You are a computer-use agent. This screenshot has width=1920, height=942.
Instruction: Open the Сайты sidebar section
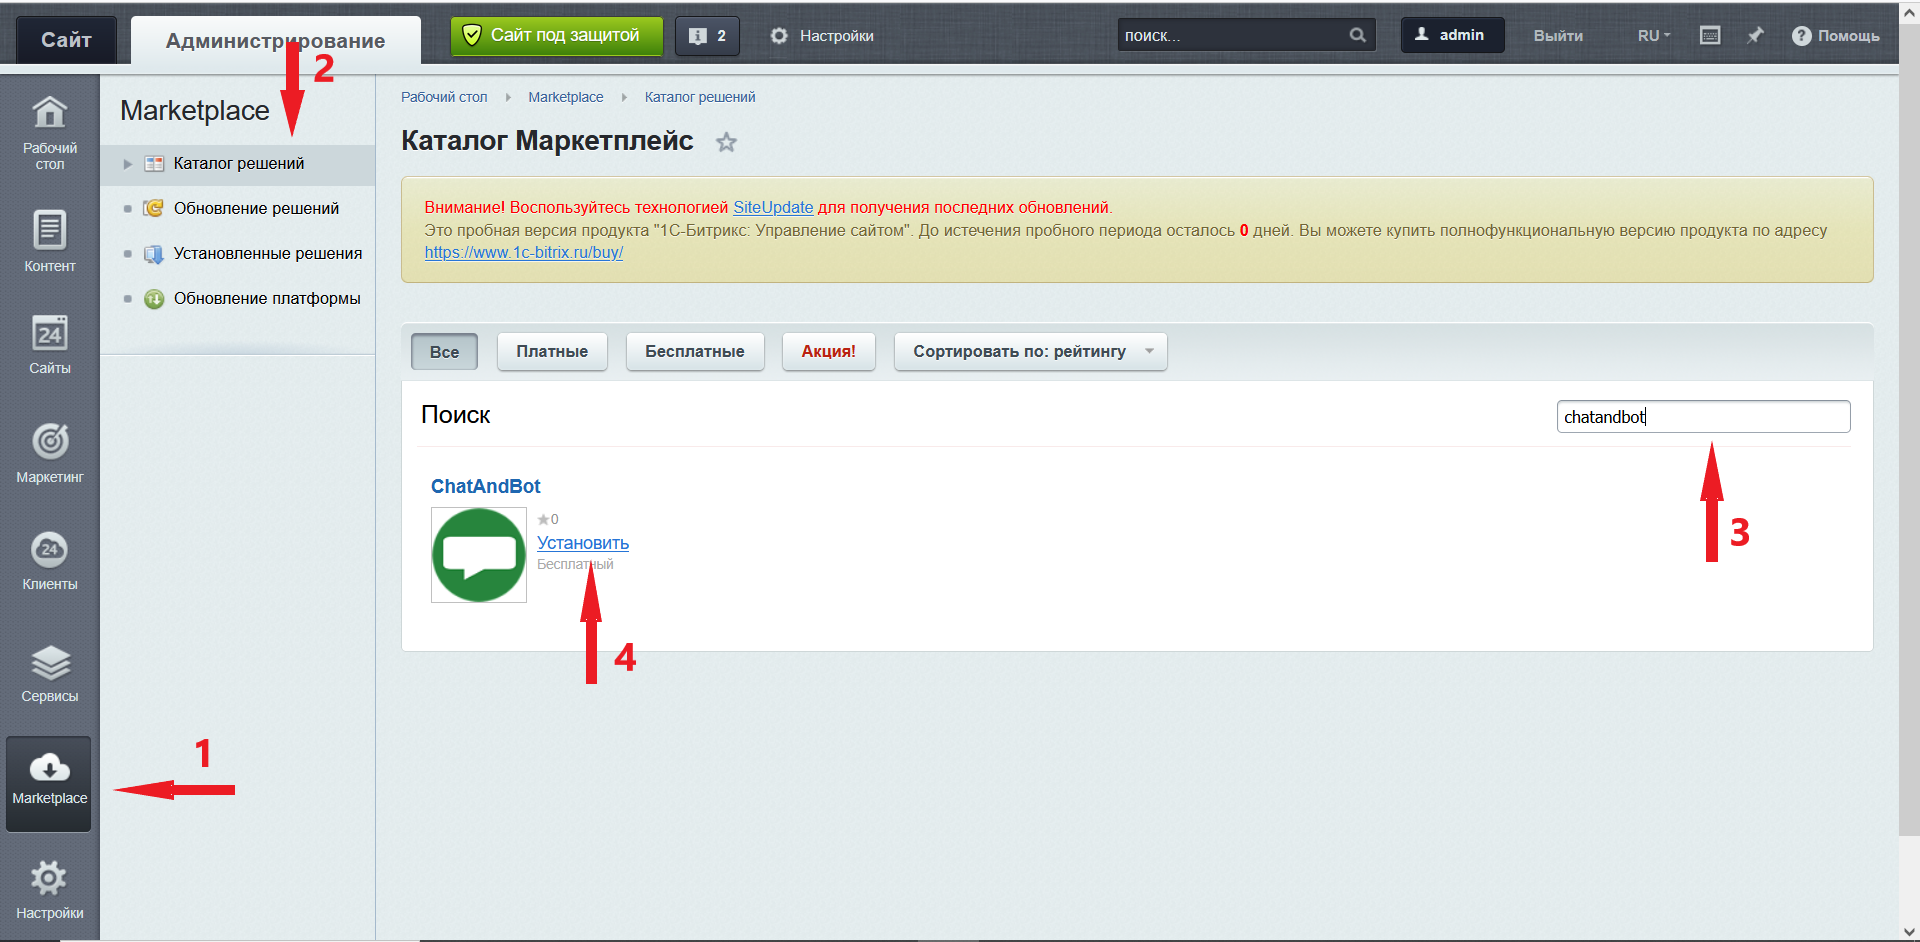(49, 345)
